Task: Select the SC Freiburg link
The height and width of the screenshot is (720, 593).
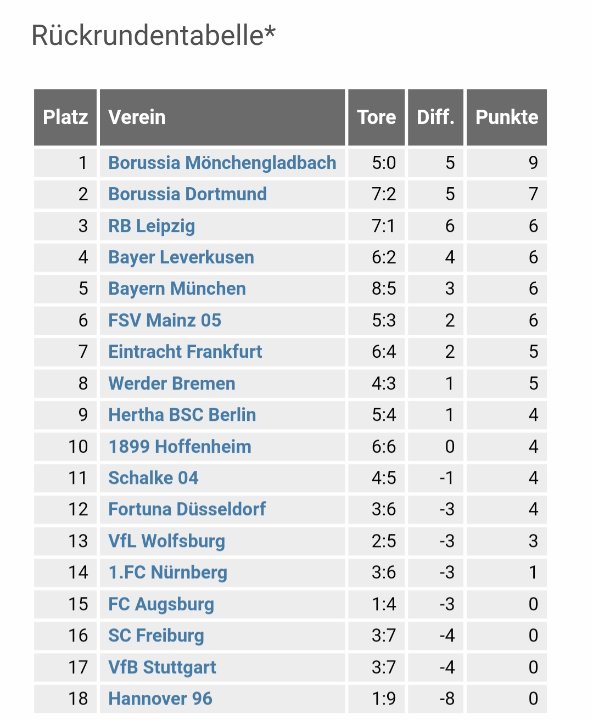Action: 156,636
